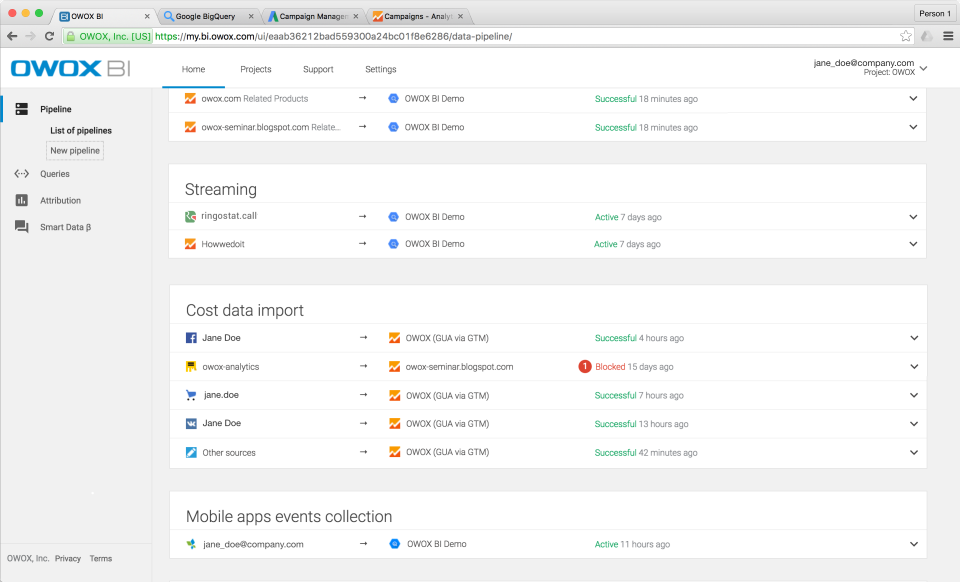
Task: Click the Pipeline sidebar icon
Action: coord(22,109)
